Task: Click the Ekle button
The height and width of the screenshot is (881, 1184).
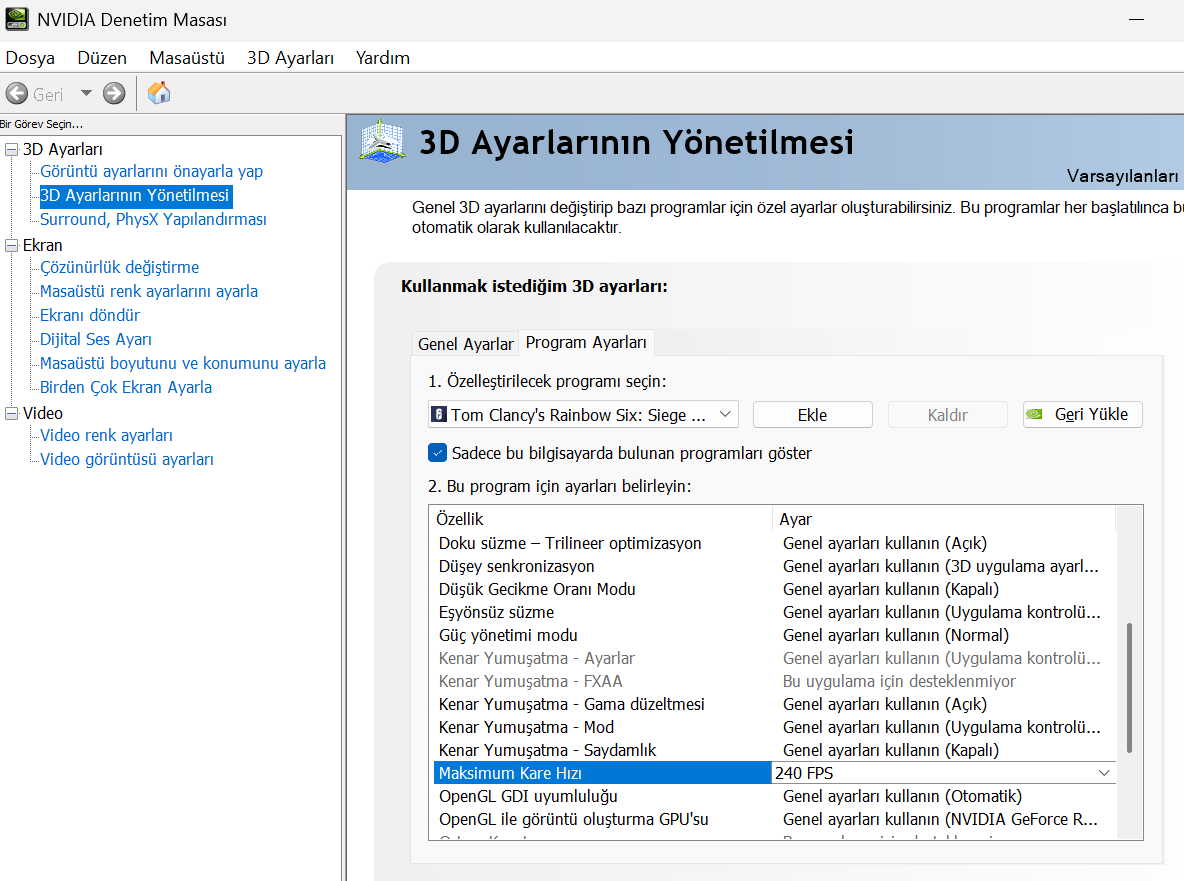Action: [x=812, y=414]
